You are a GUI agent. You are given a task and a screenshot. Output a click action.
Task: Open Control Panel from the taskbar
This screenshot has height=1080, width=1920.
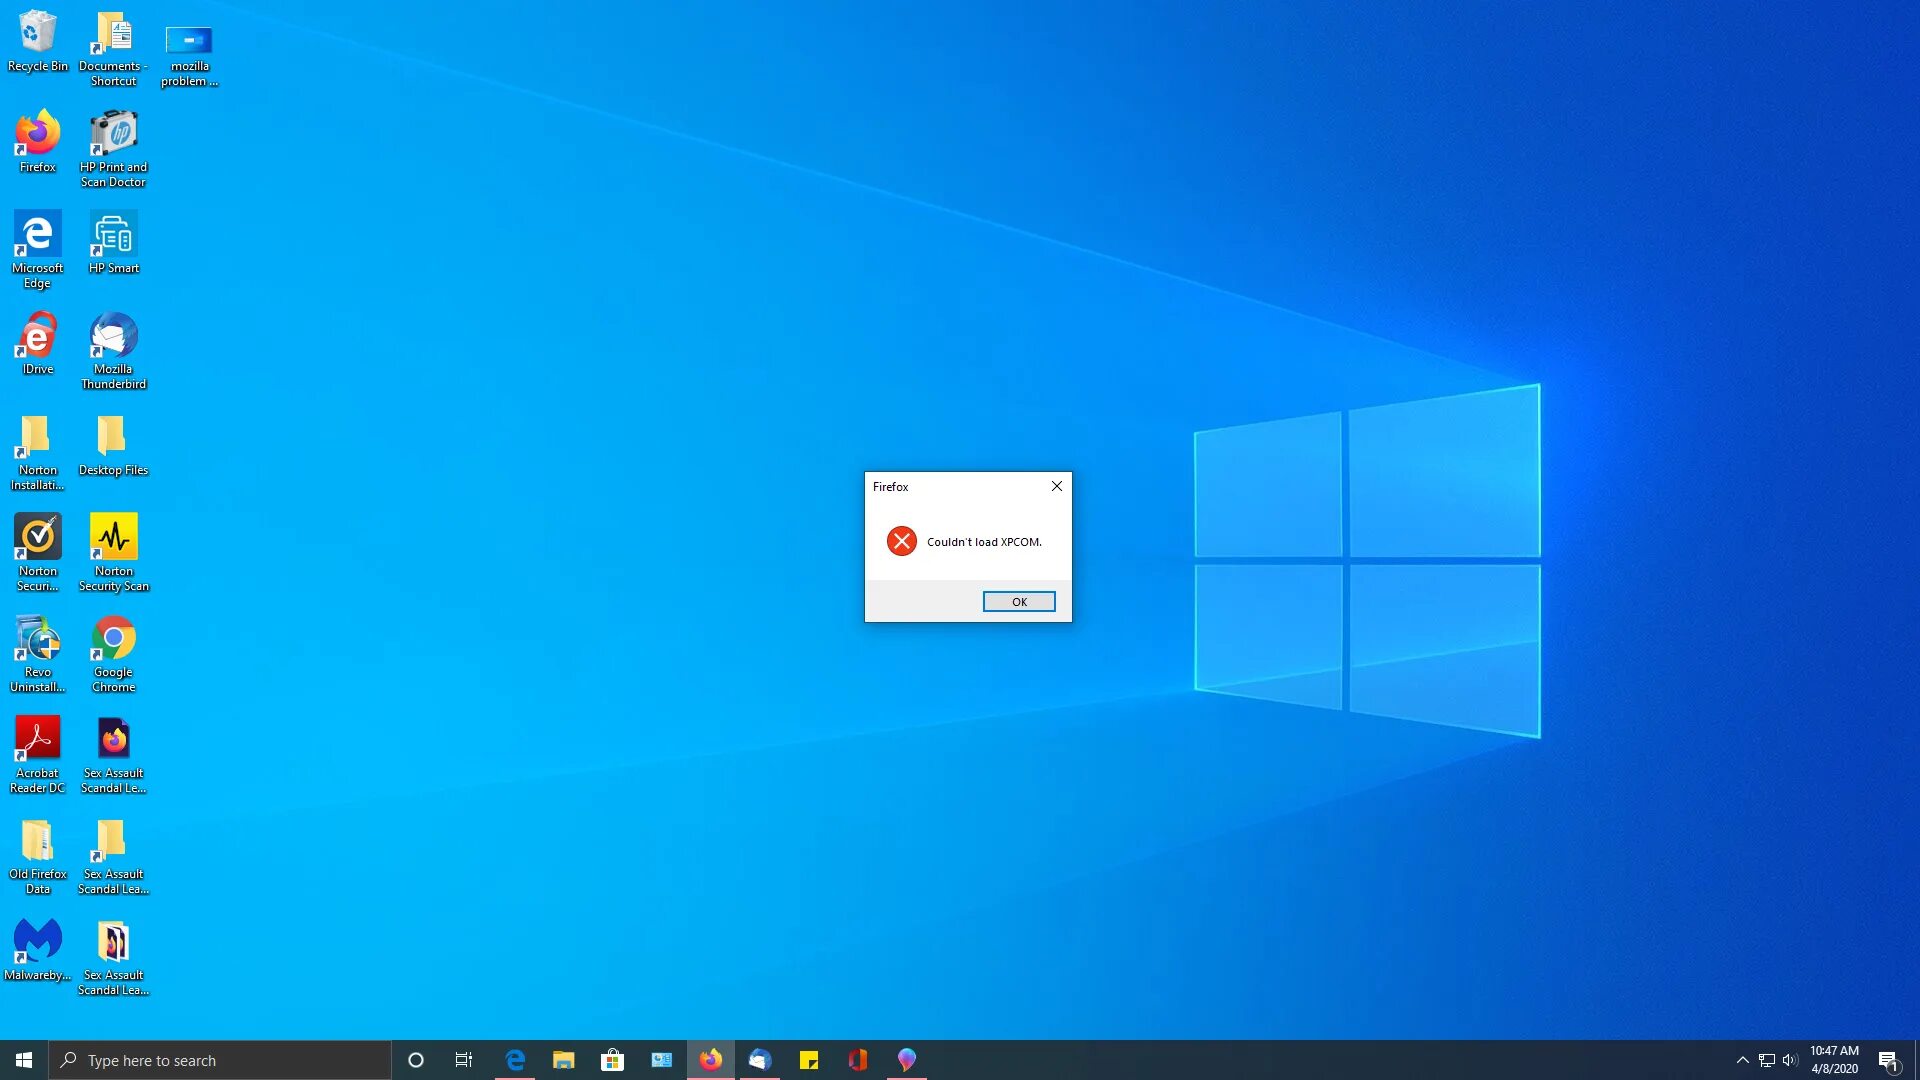662,1060
